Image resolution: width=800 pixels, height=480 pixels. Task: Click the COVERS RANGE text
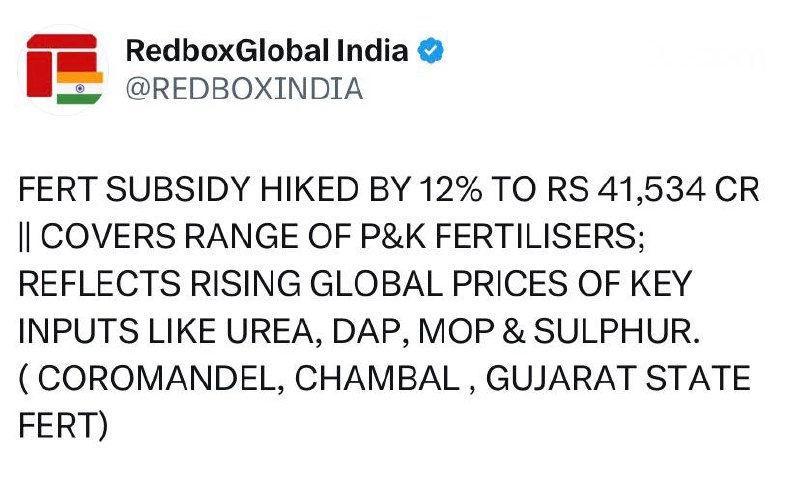coord(175,238)
